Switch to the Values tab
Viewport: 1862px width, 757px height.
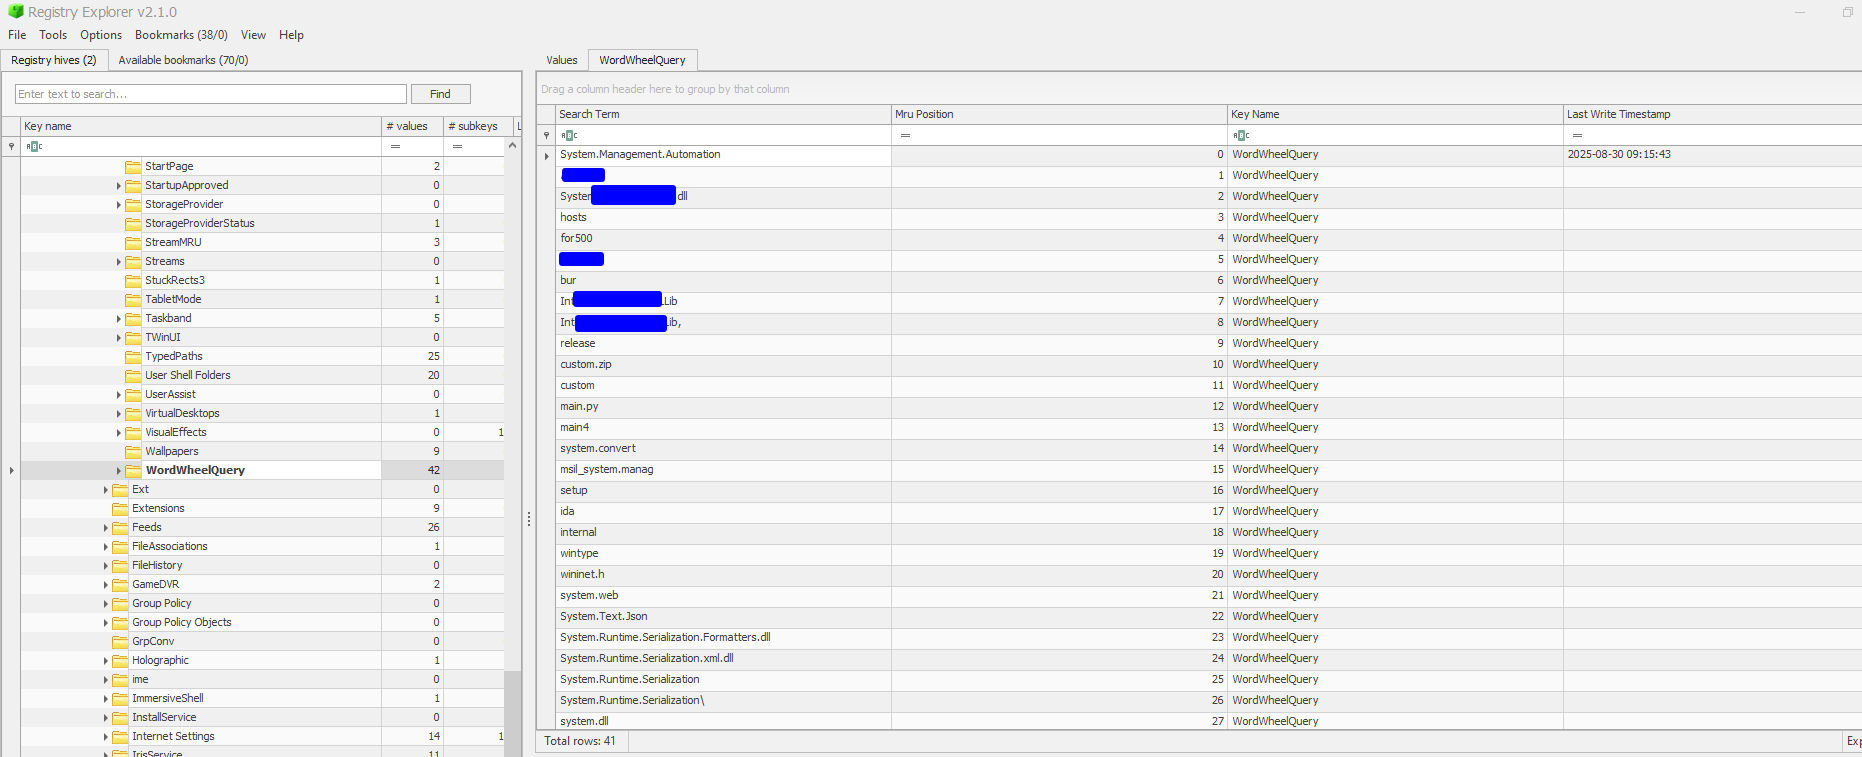[561, 60]
